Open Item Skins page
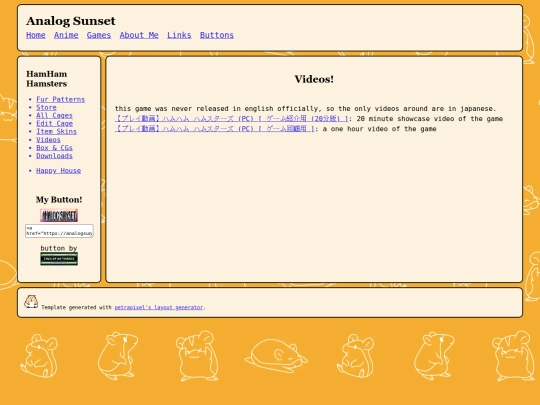This screenshot has height=405, width=540. point(56,132)
